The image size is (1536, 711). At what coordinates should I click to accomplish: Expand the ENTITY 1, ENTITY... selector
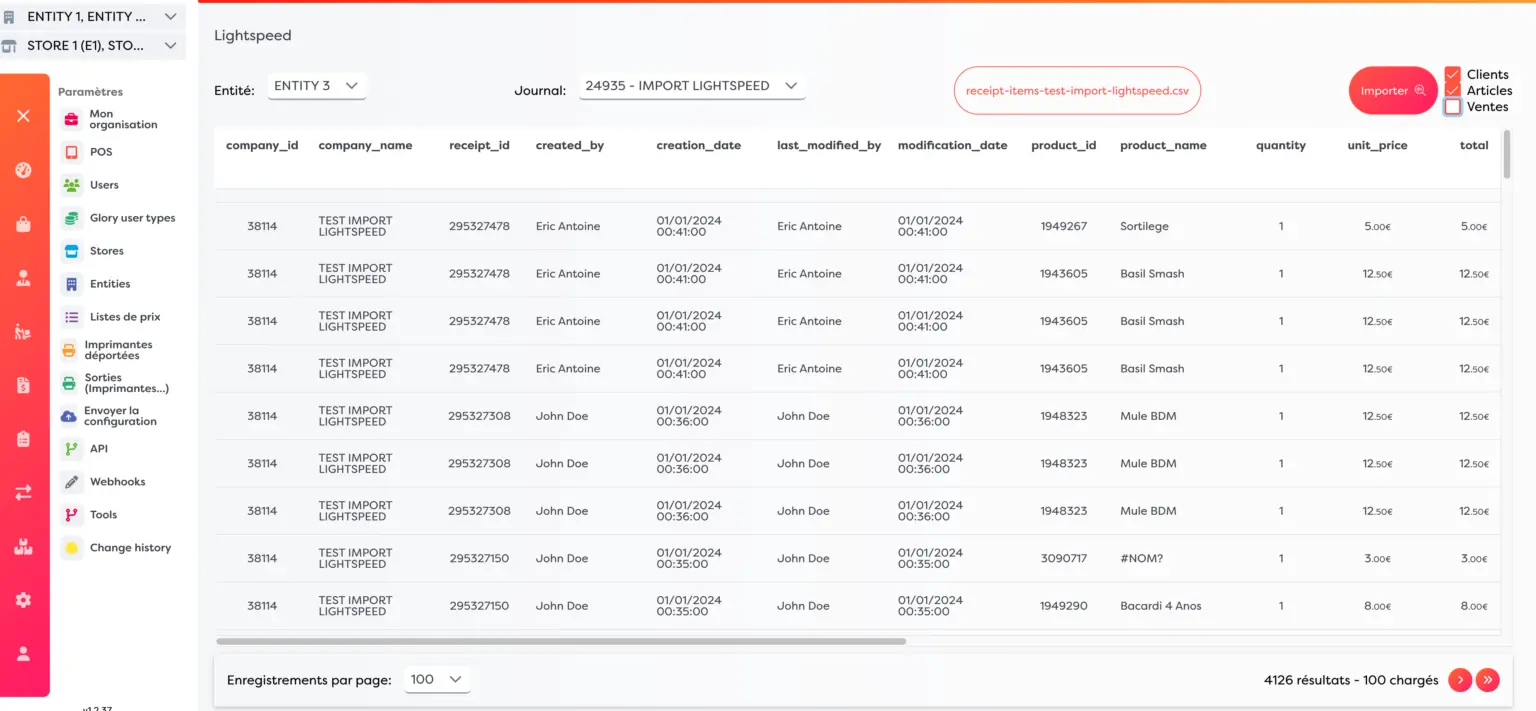tap(93, 17)
